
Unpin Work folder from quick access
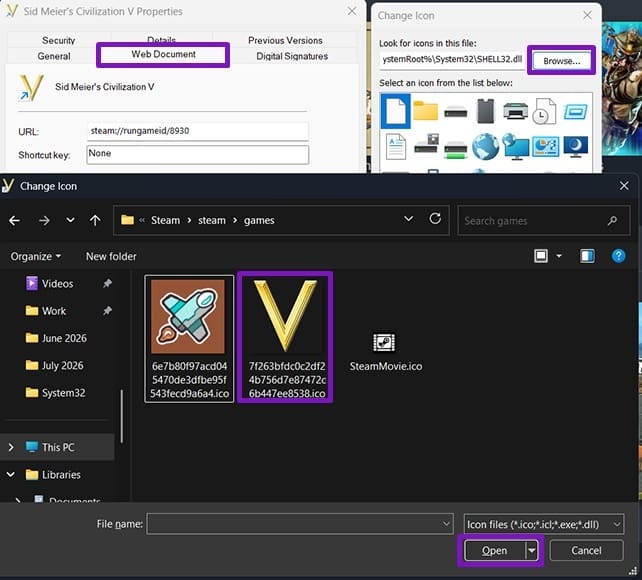[107, 311]
